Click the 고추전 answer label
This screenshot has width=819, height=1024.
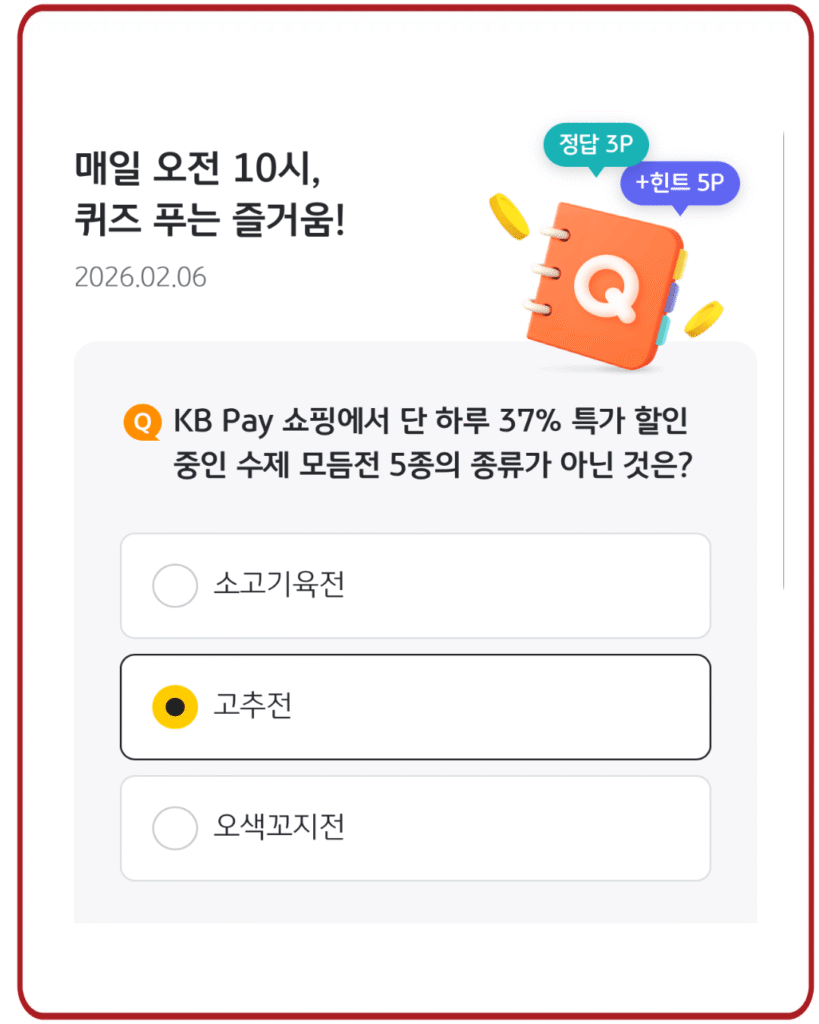pos(252,707)
